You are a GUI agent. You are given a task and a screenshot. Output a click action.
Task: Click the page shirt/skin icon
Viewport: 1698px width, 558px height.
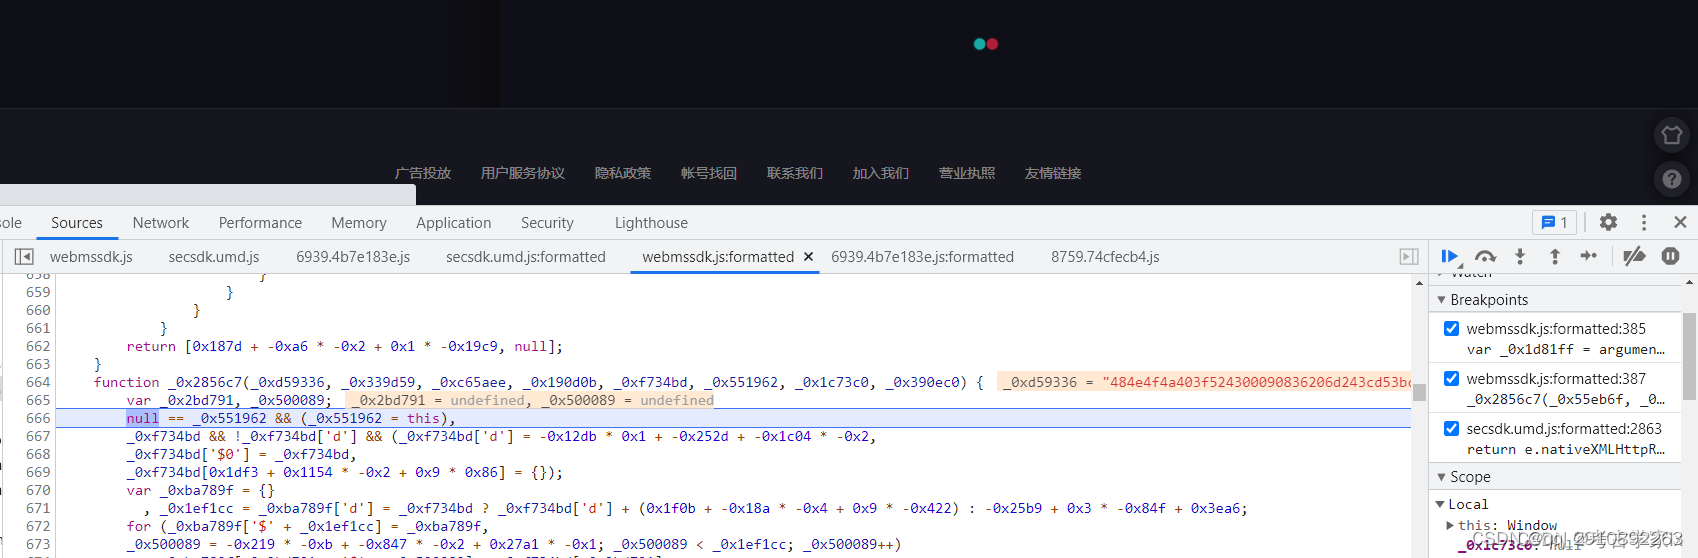point(1672,135)
